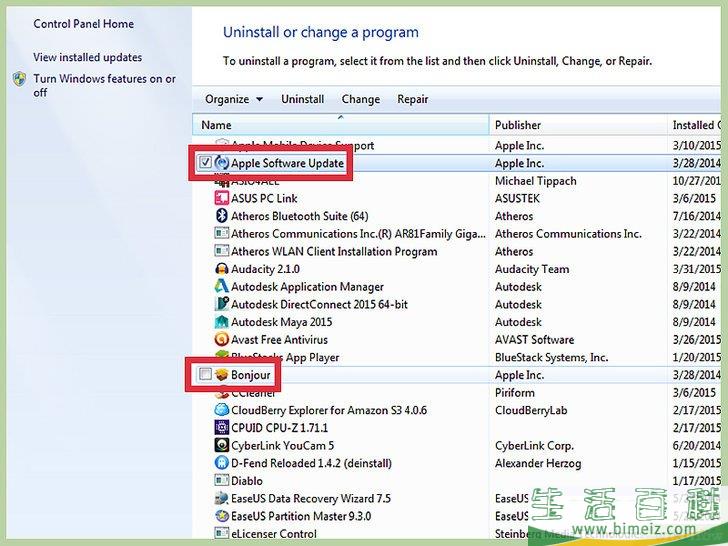Click the Repair toolbar button
The width and height of the screenshot is (728, 546).
tap(413, 99)
